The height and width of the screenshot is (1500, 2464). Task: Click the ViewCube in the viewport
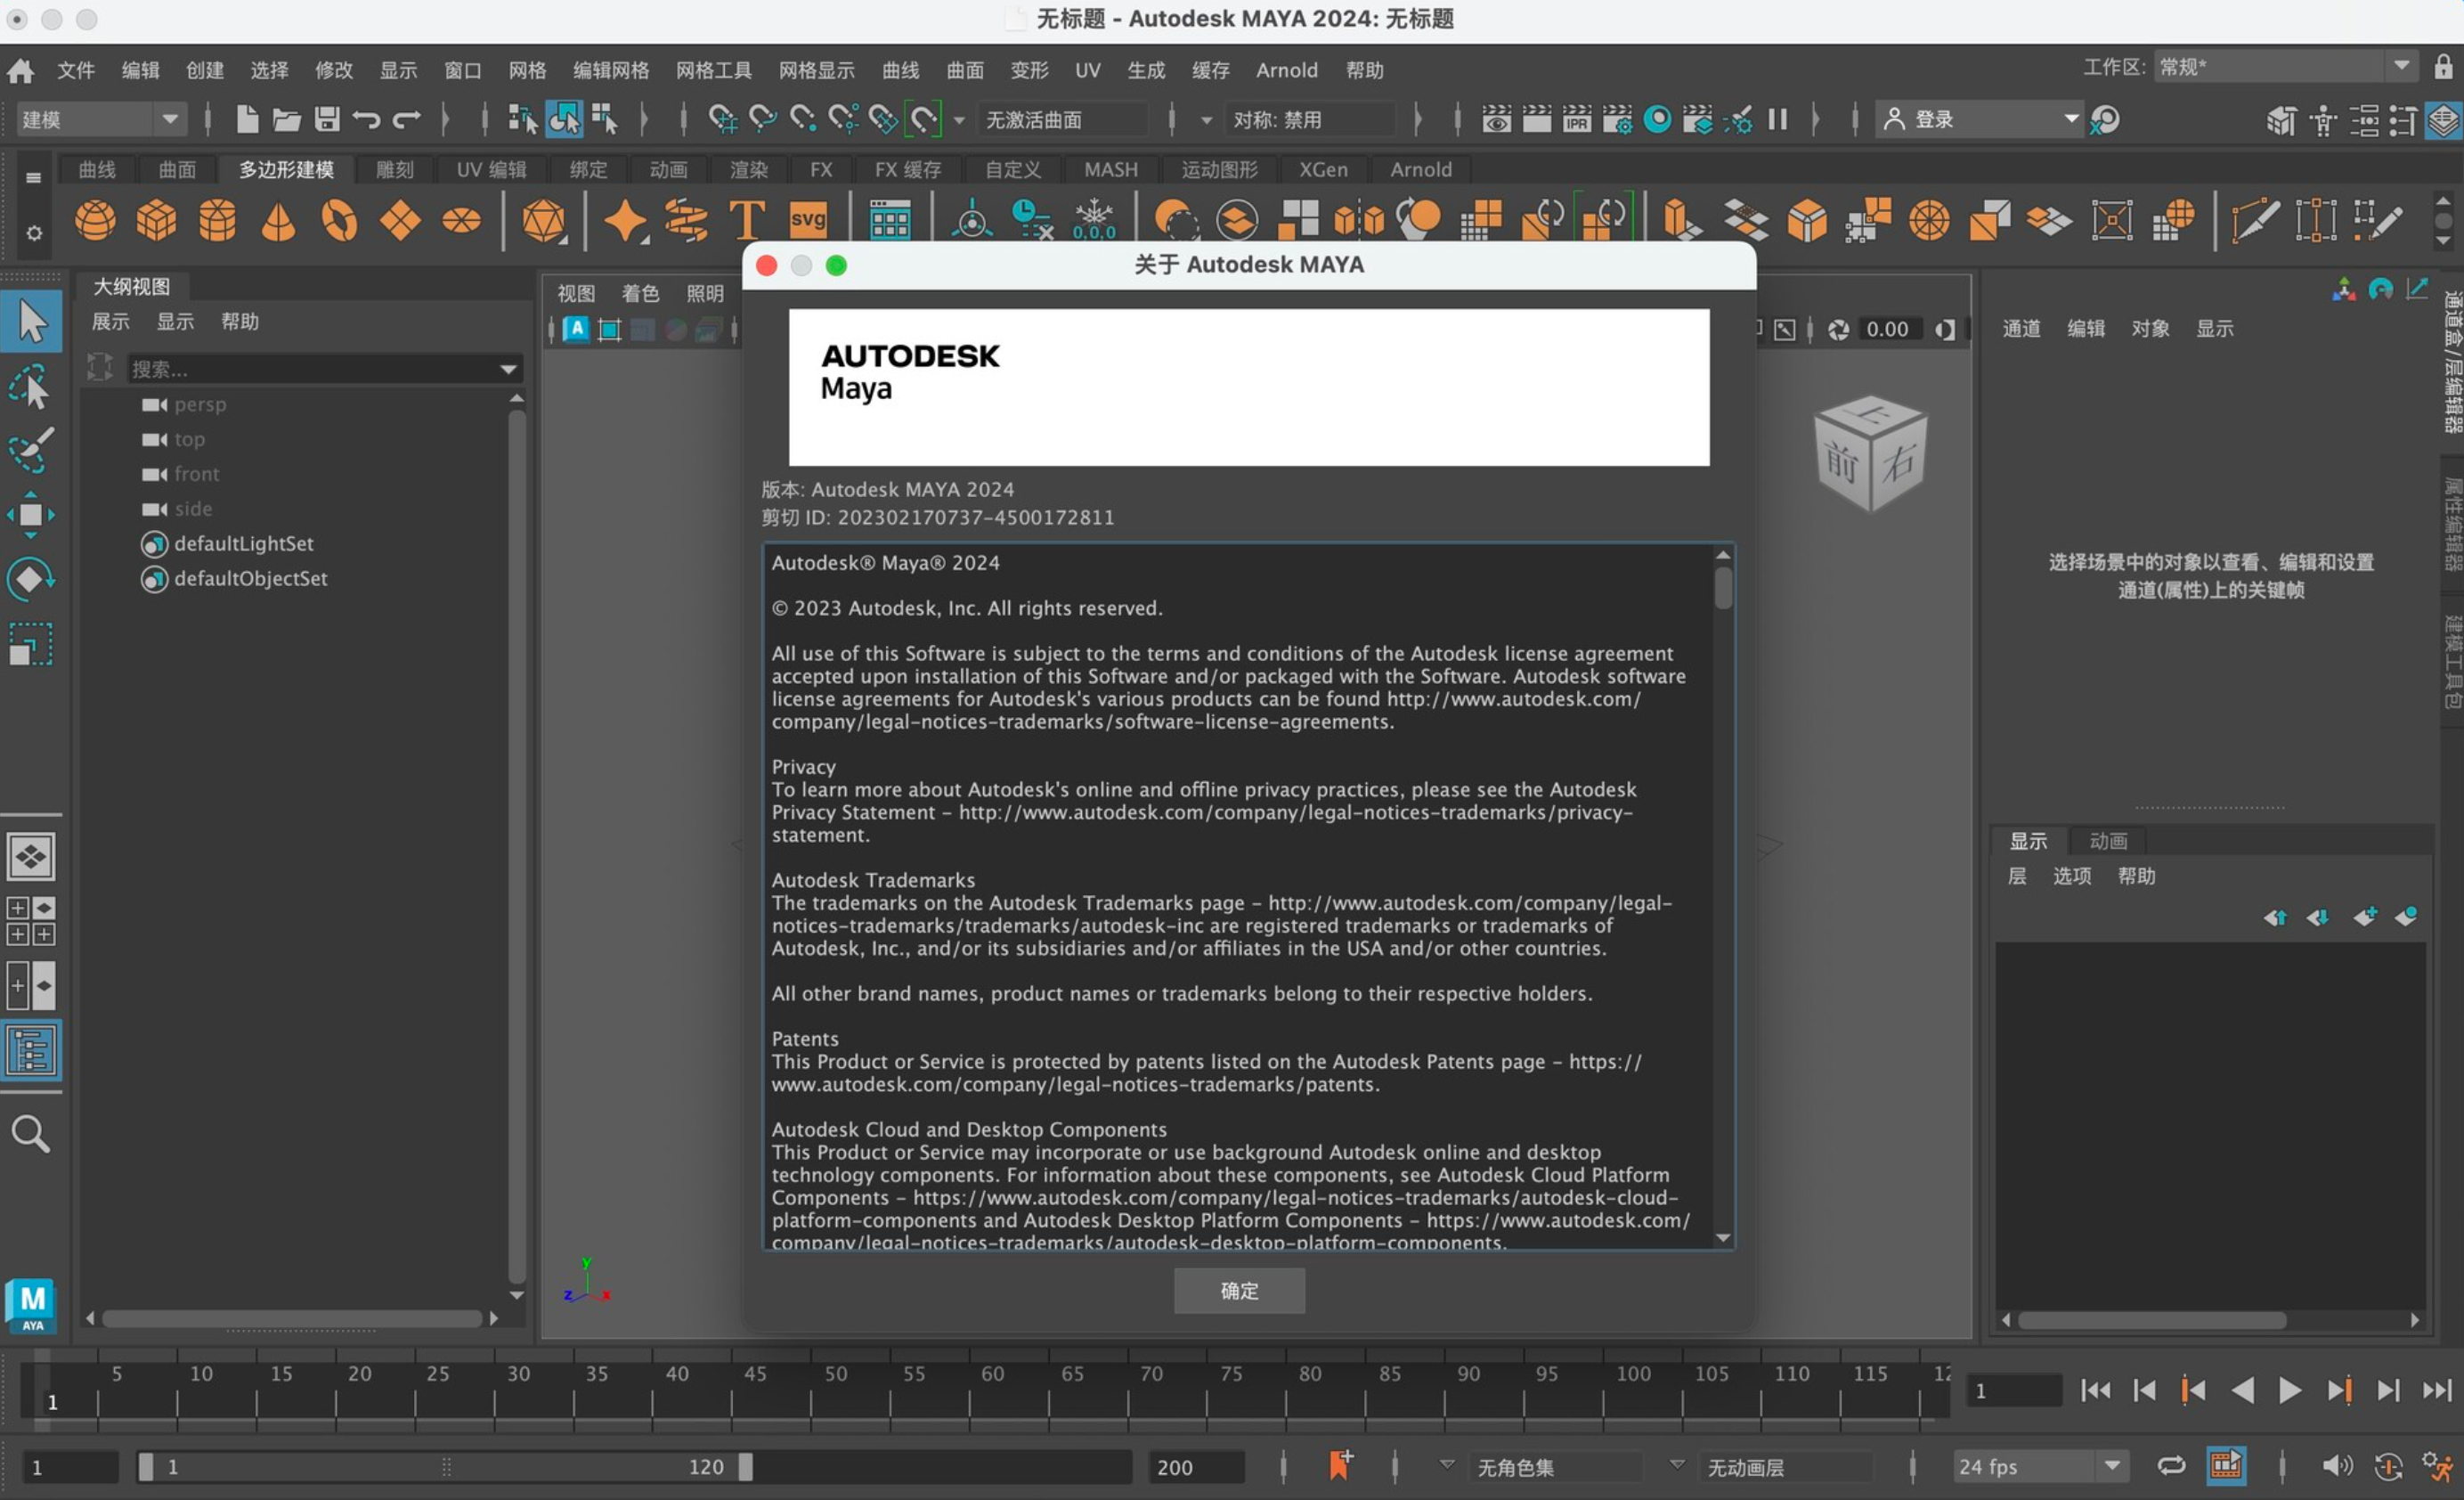(1870, 453)
